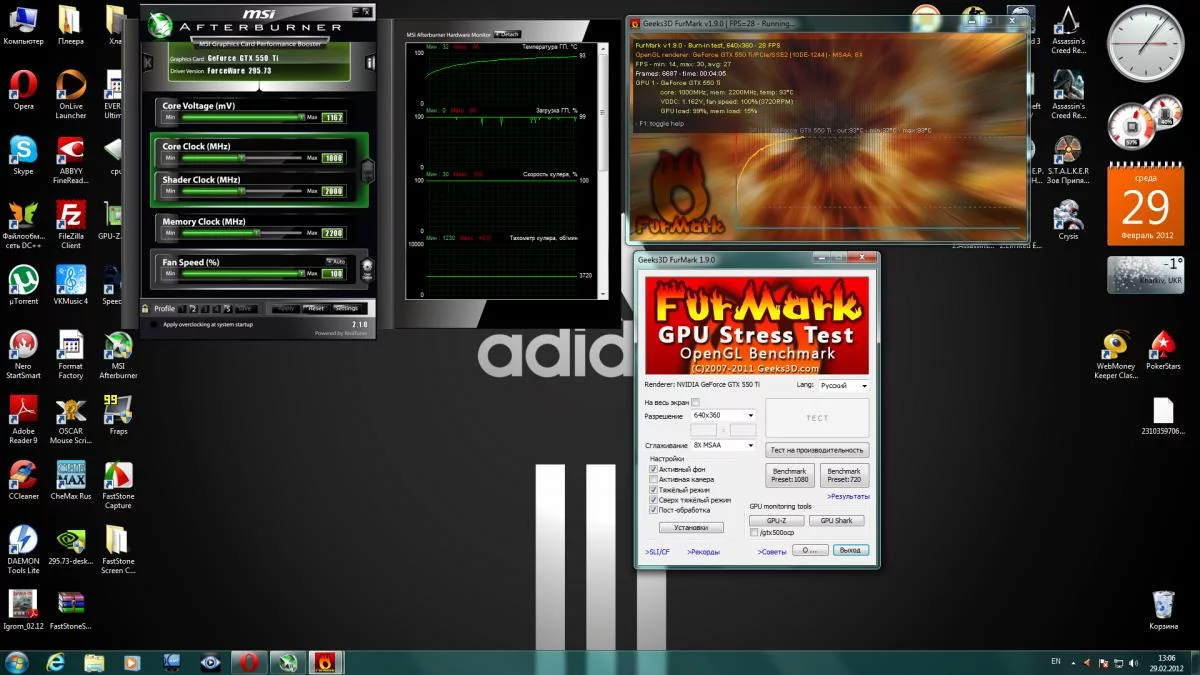The height and width of the screenshot is (675, 1200).
Task: Open DAEMON Tools Lite shortcut
Action: (x=23, y=550)
